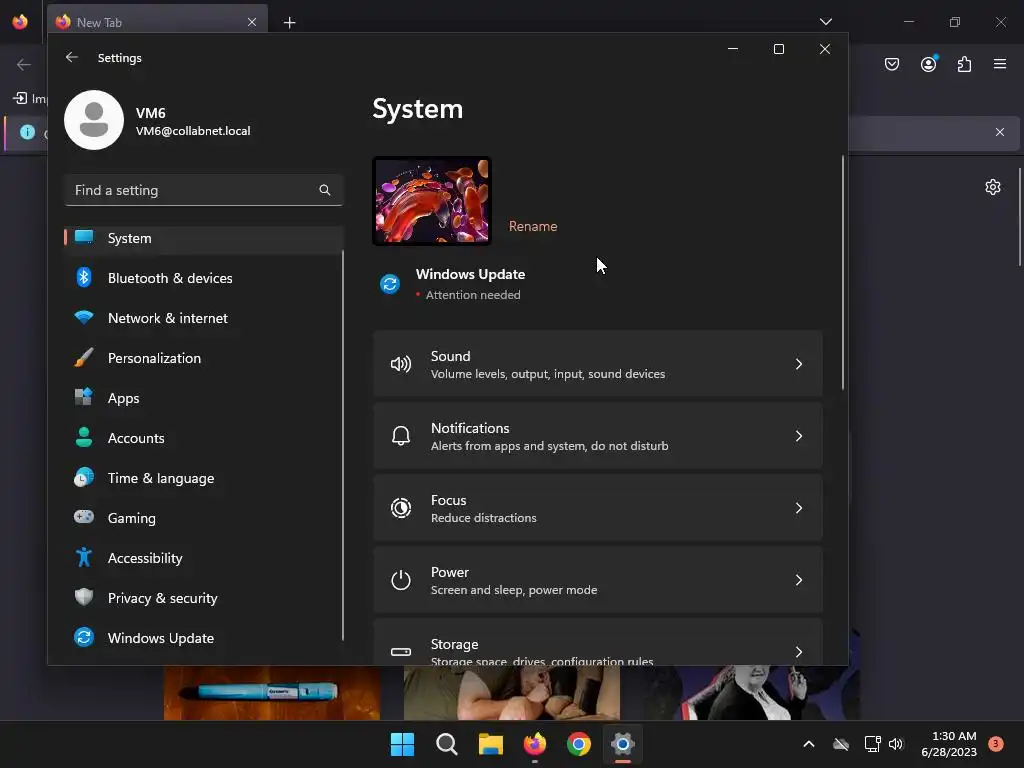Select Personalization category
This screenshot has height=768, width=1024.
pos(204,358)
